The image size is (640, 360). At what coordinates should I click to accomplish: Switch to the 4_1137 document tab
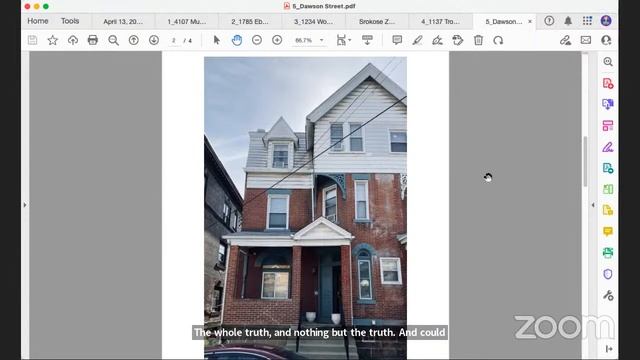[440, 21]
